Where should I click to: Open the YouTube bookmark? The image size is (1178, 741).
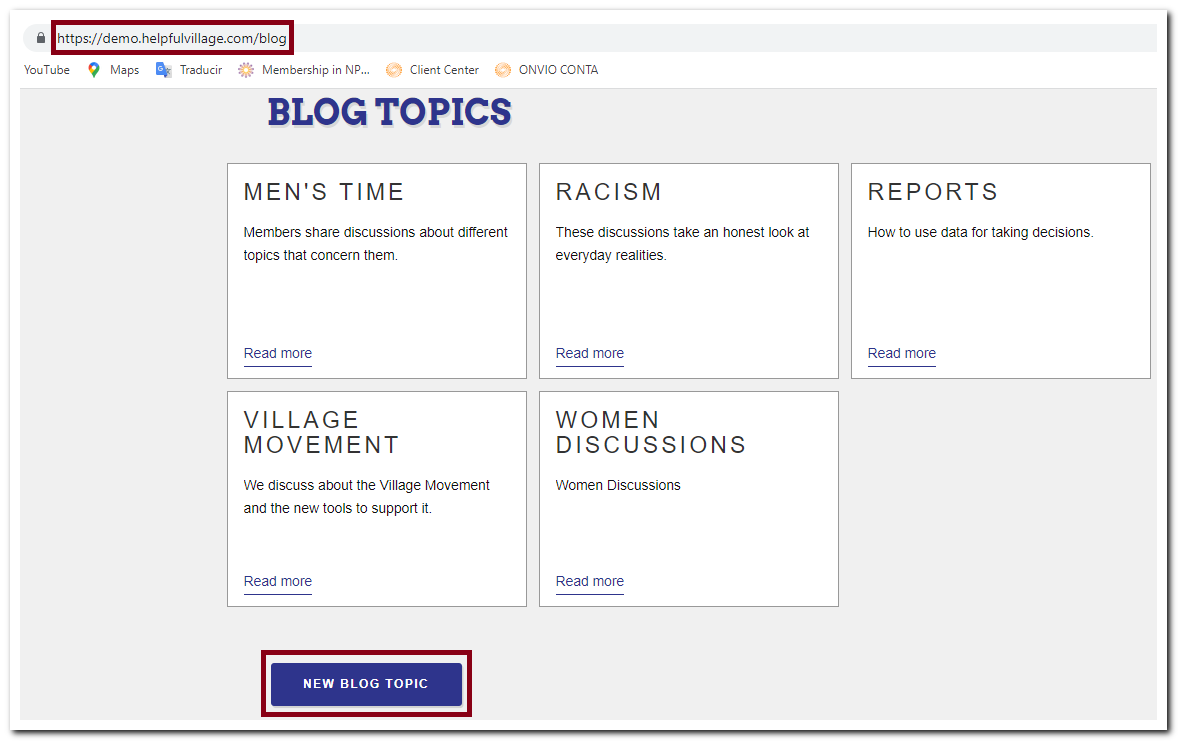click(46, 70)
